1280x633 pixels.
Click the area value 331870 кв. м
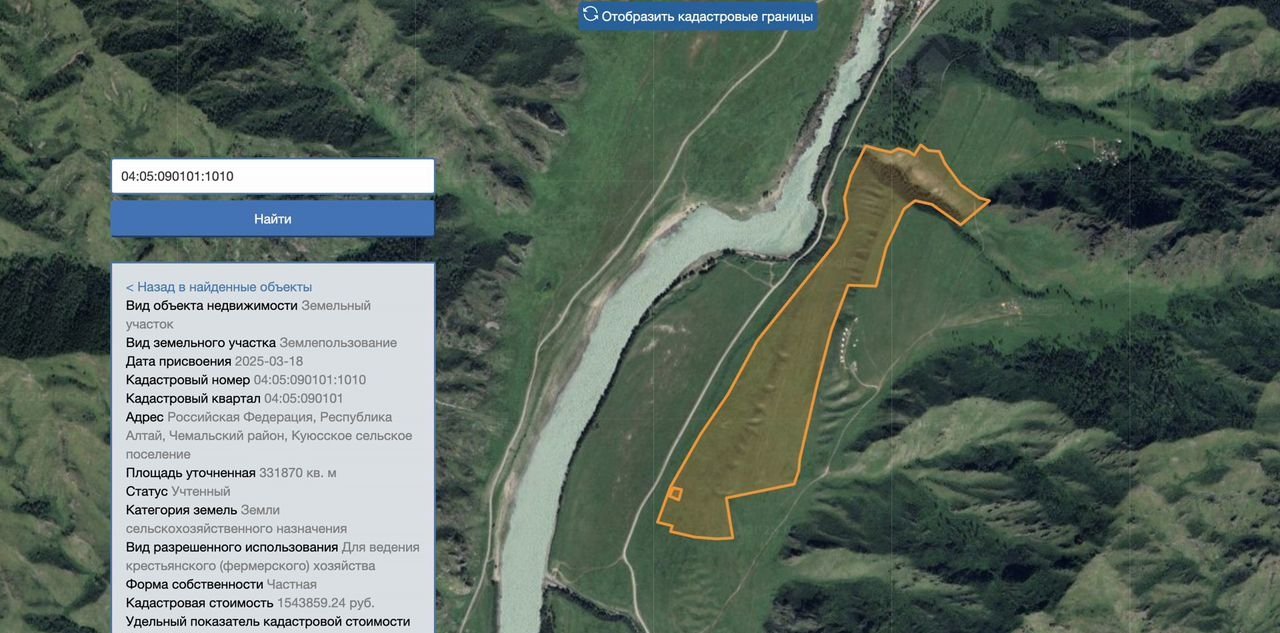[x=298, y=473]
